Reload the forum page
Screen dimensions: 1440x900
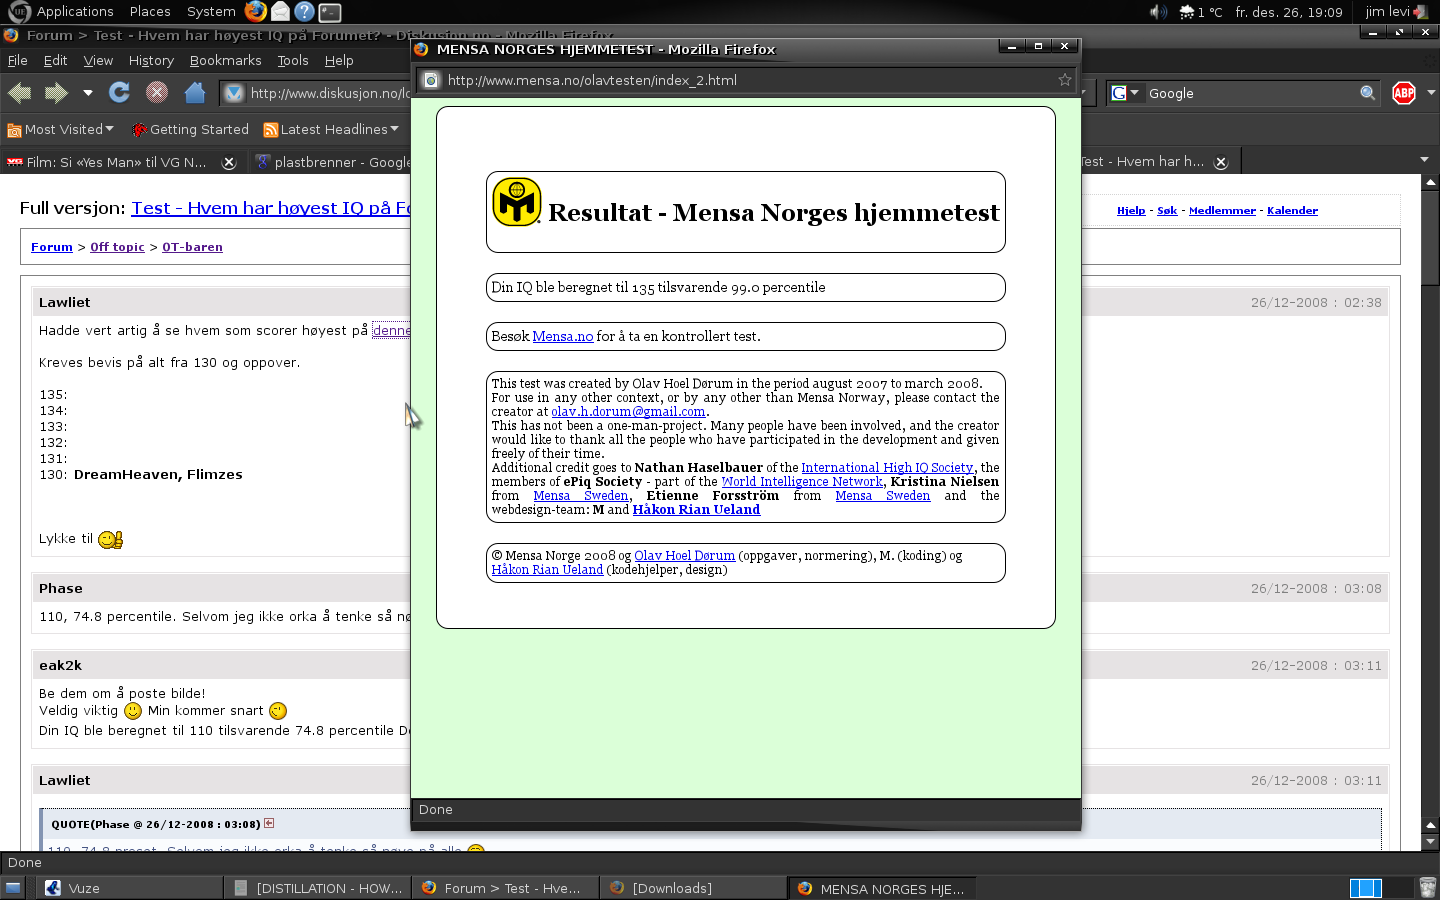(119, 93)
